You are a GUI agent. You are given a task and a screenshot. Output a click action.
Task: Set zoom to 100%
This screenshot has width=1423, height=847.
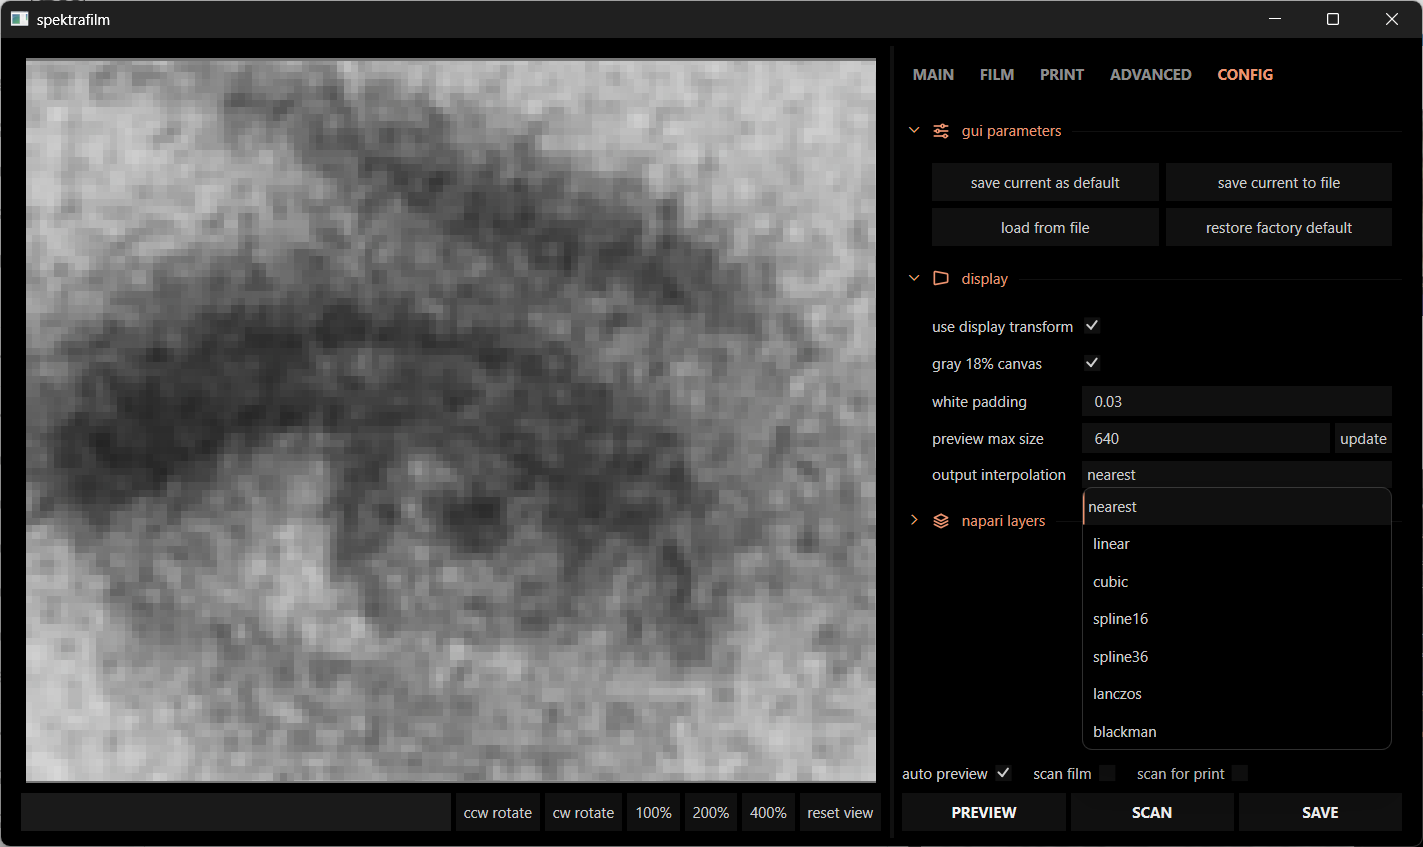(x=654, y=813)
